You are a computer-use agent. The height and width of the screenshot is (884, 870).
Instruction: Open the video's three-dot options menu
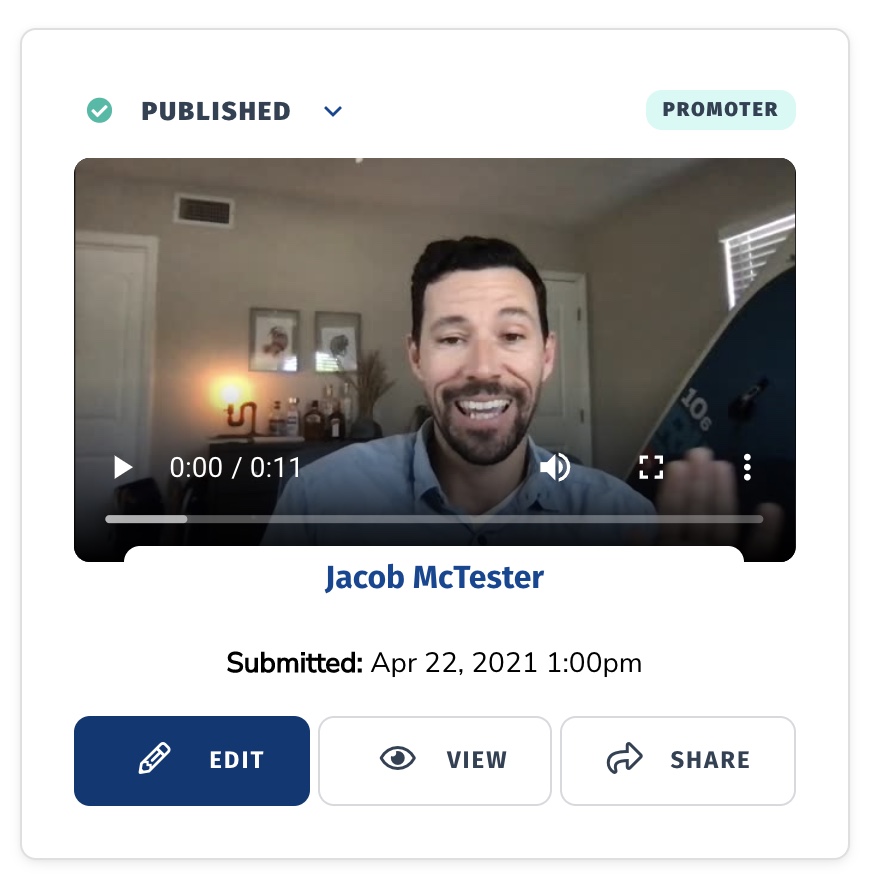tap(747, 467)
